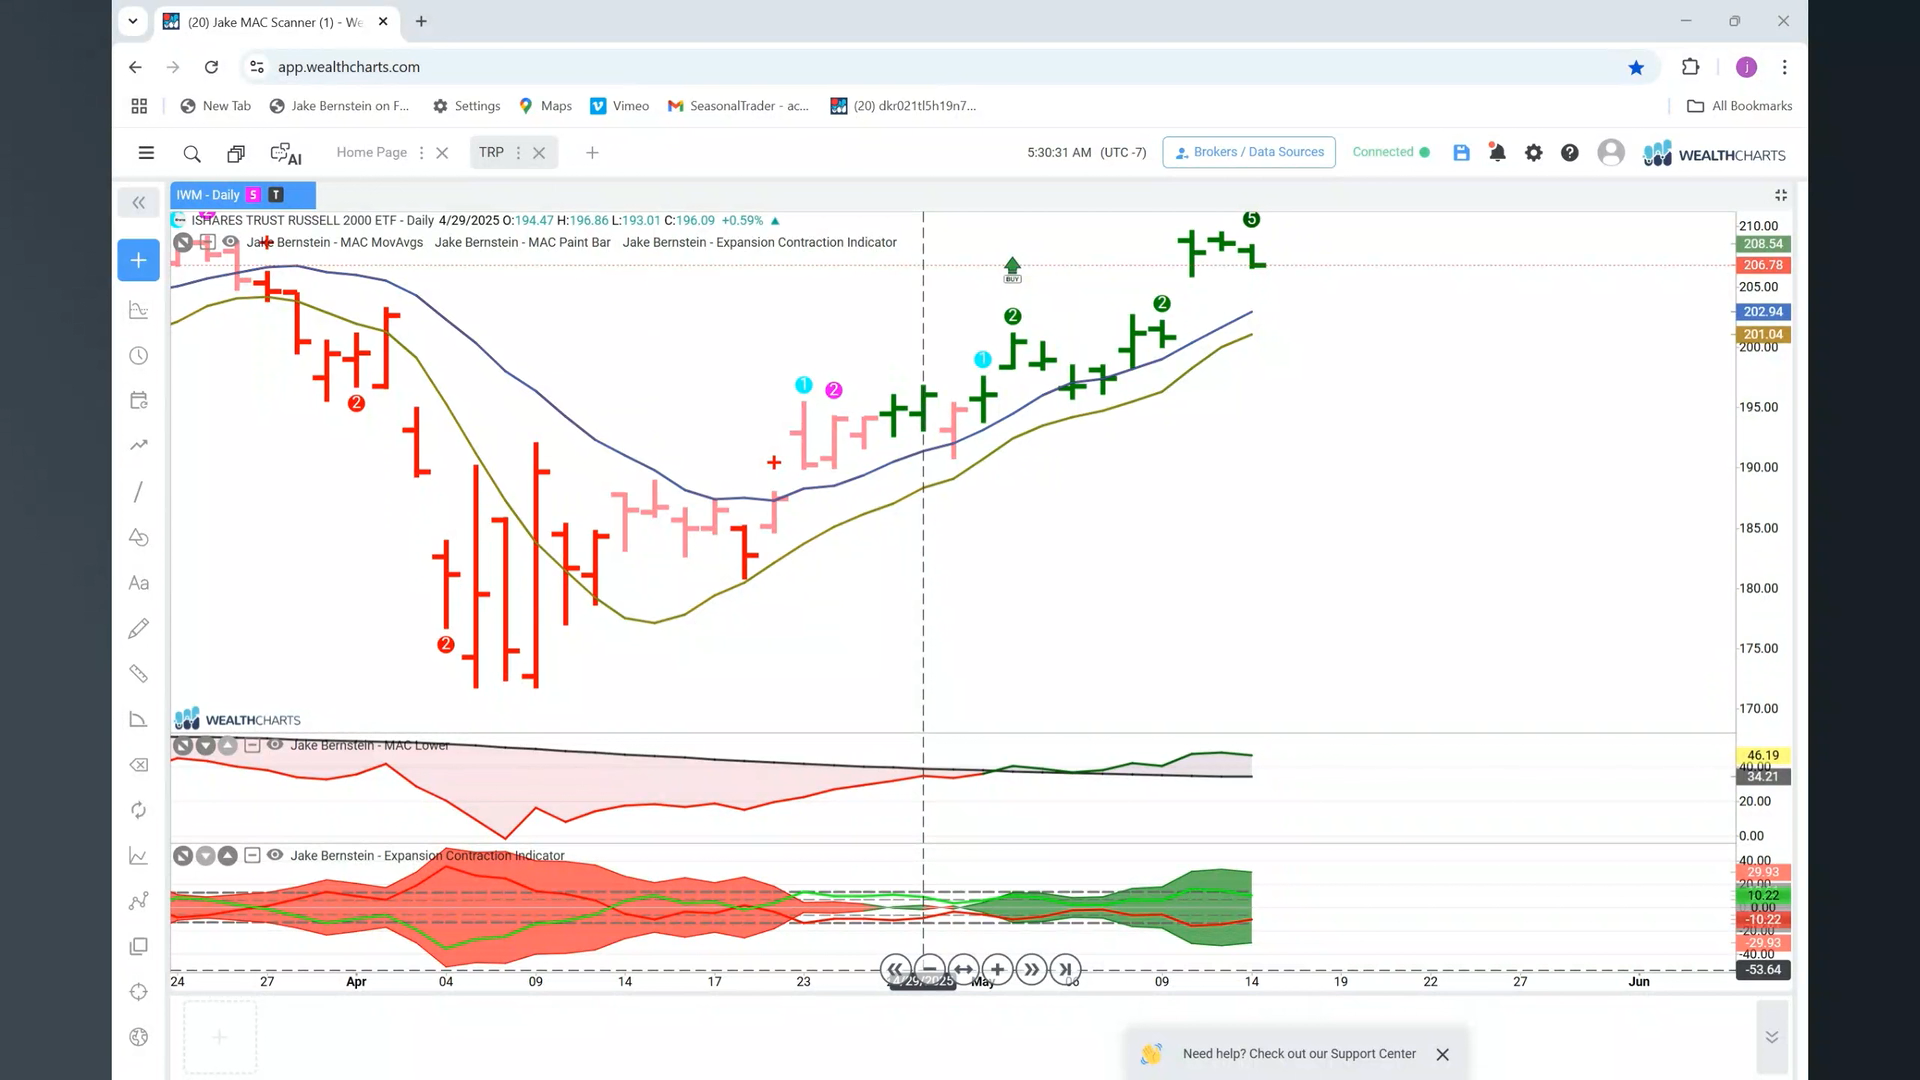
Task: Select the eraser delete drawings tool
Action: [139, 765]
